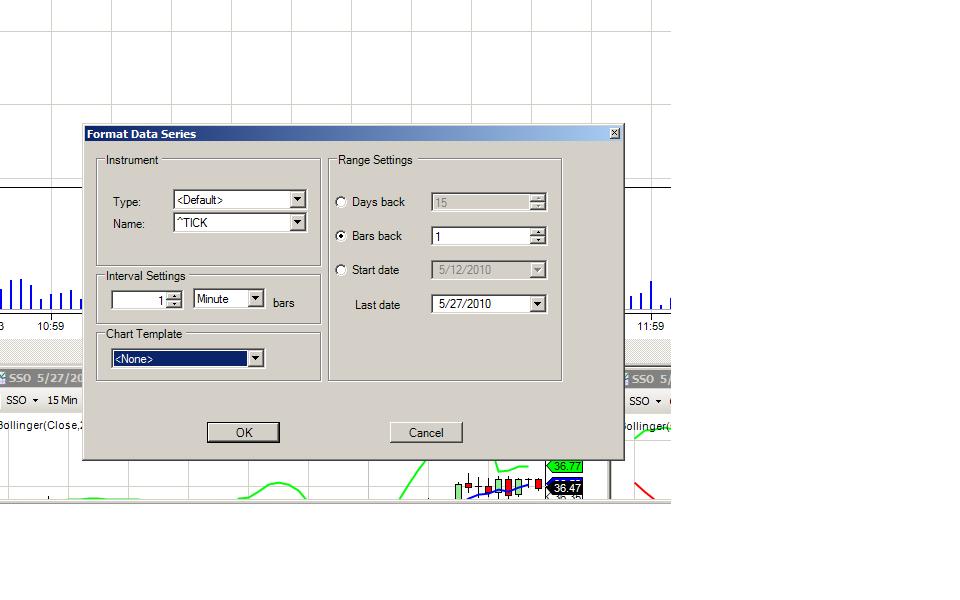
Task: Click the 10:59 time axis label
Action: (x=50, y=326)
